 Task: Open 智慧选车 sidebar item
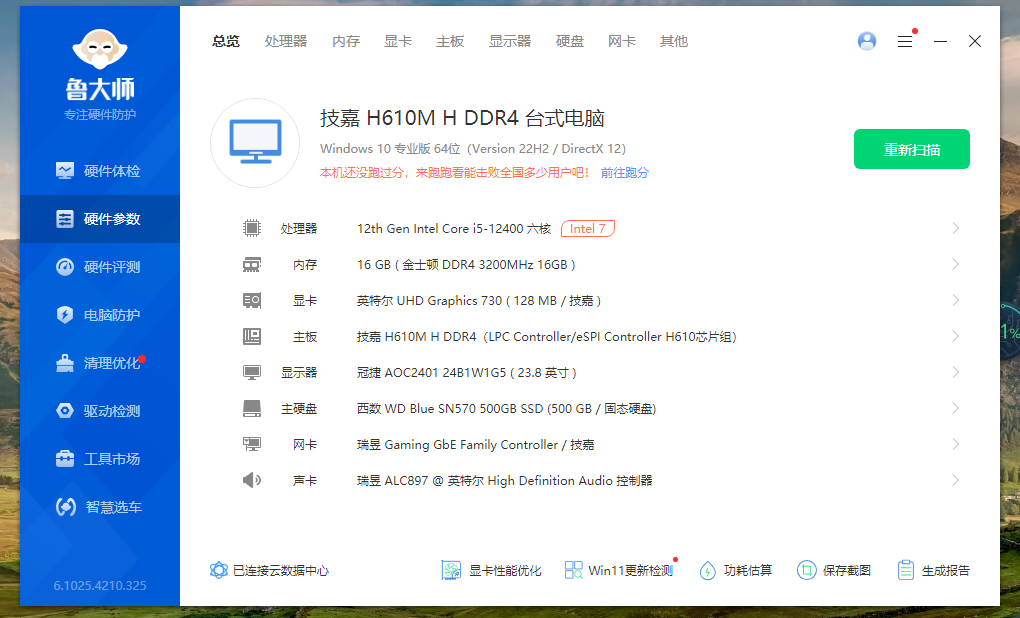point(100,507)
